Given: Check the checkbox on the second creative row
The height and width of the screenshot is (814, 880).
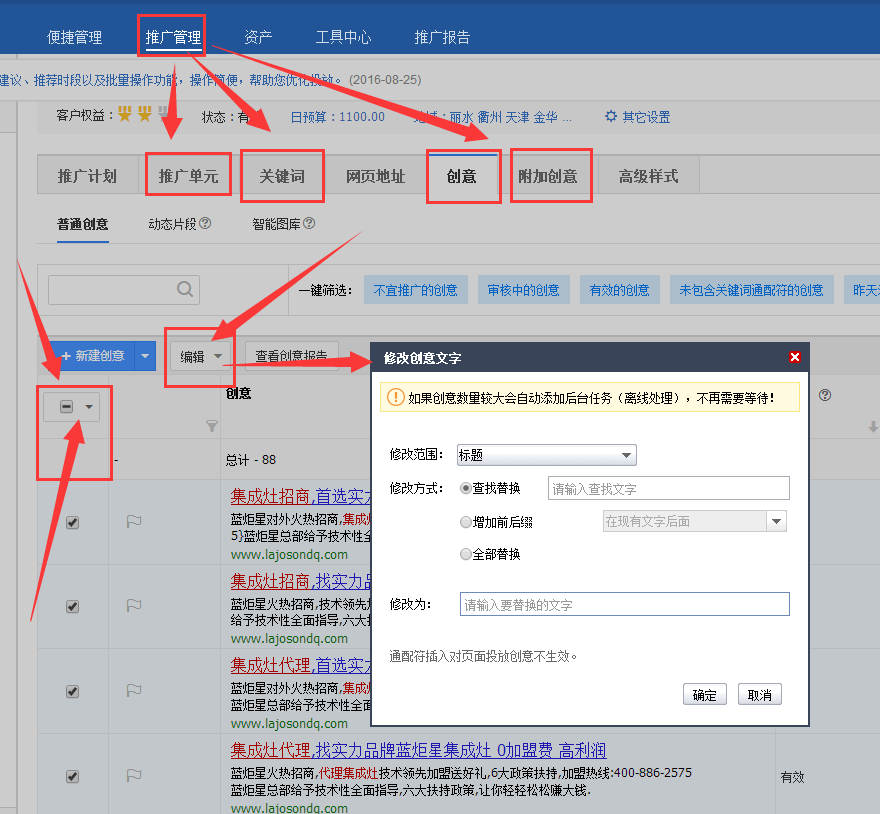Looking at the screenshot, I should click(73, 606).
